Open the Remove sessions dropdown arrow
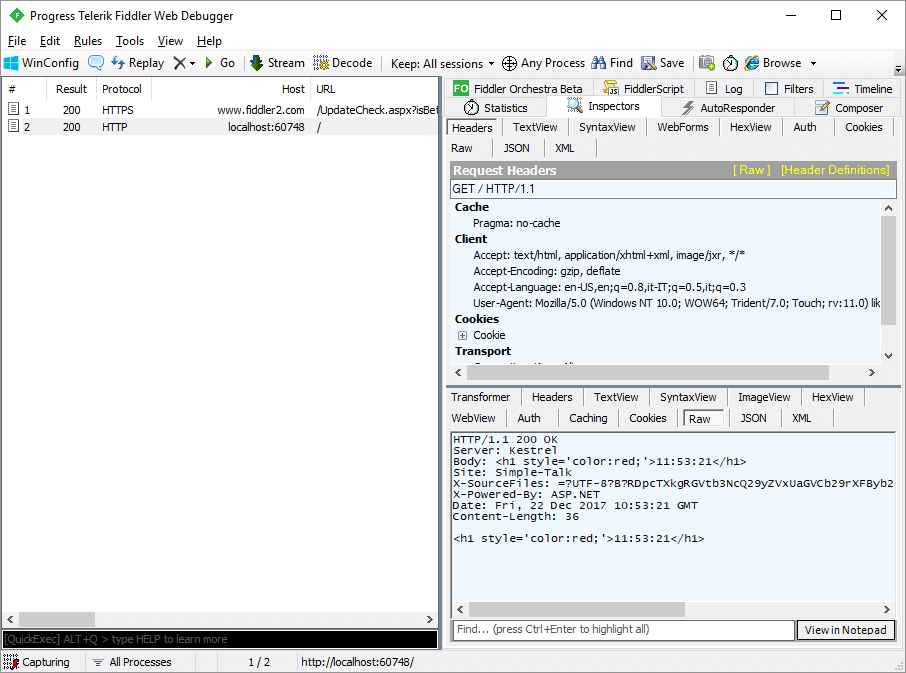The height and width of the screenshot is (673, 906). pyautogui.click(x=192, y=64)
